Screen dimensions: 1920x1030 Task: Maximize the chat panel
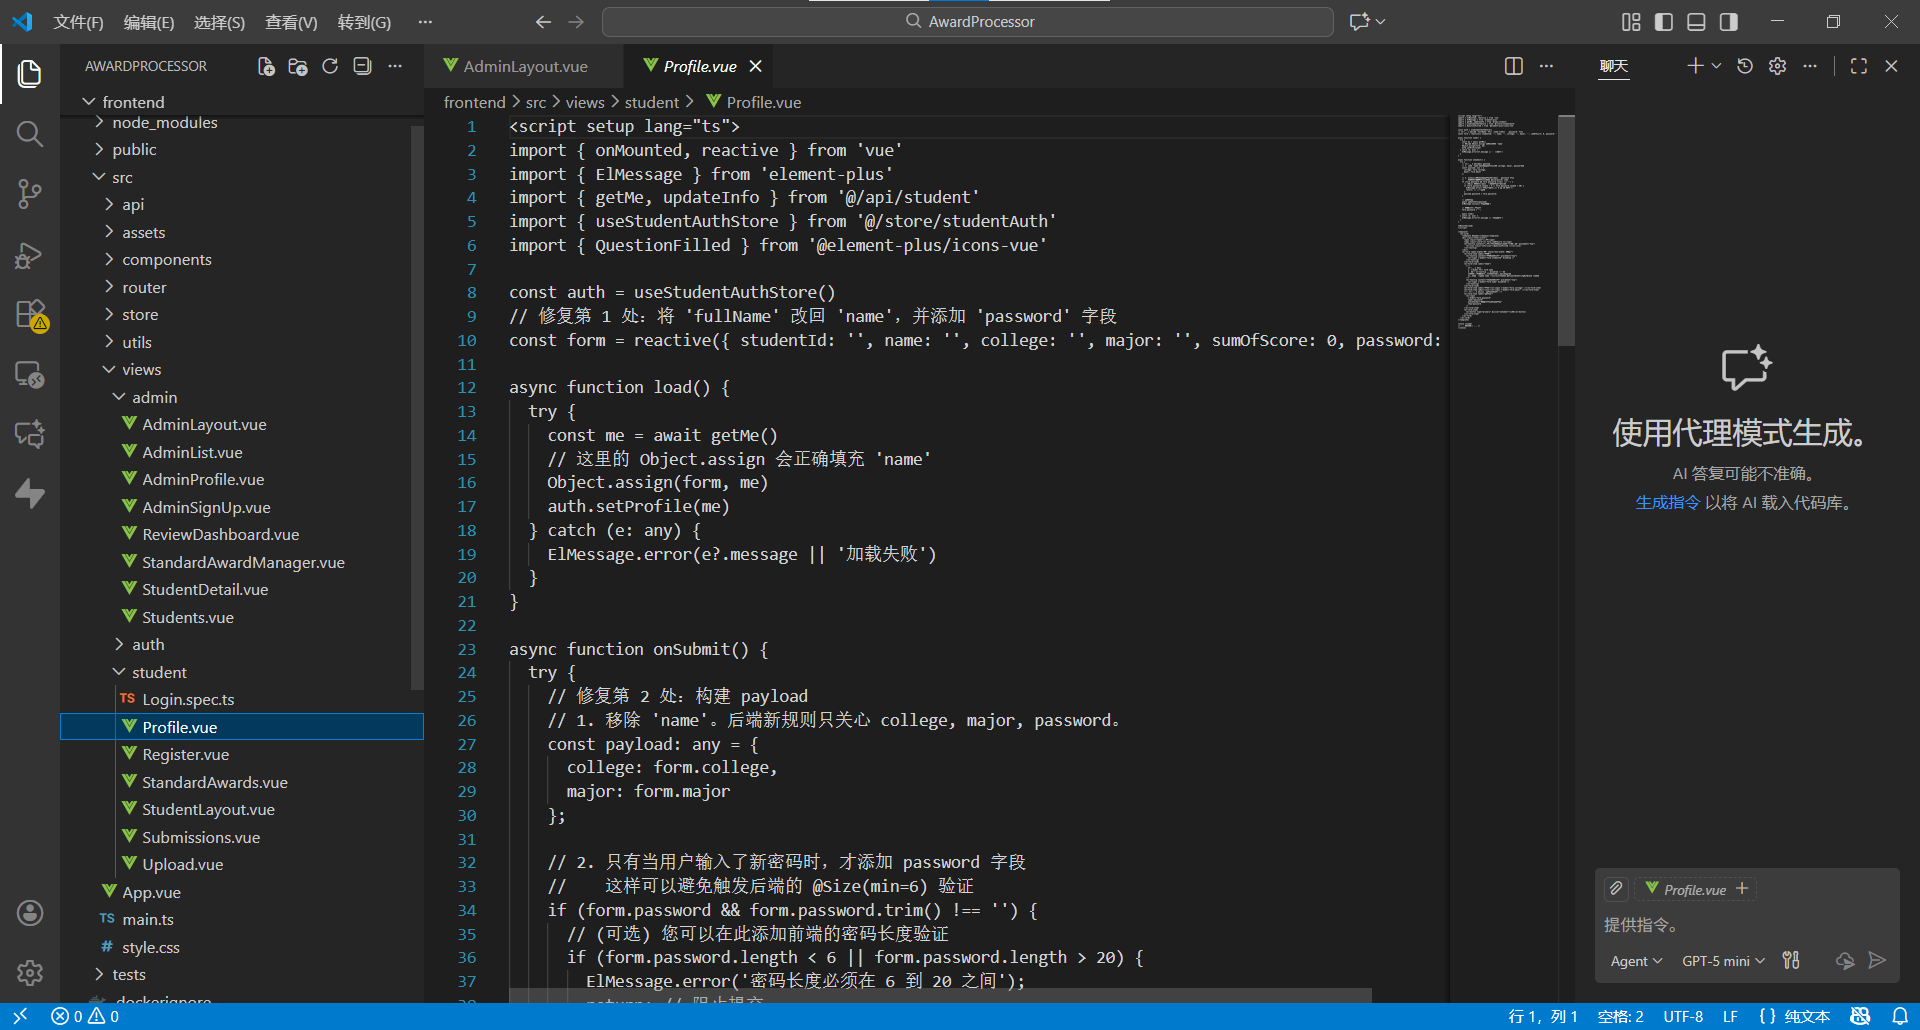click(1859, 66)
